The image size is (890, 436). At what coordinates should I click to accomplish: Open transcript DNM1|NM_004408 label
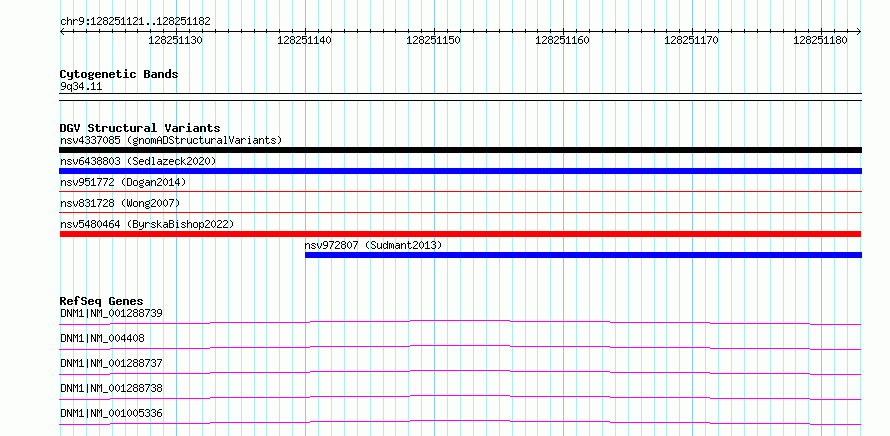(x=102, y=338)
